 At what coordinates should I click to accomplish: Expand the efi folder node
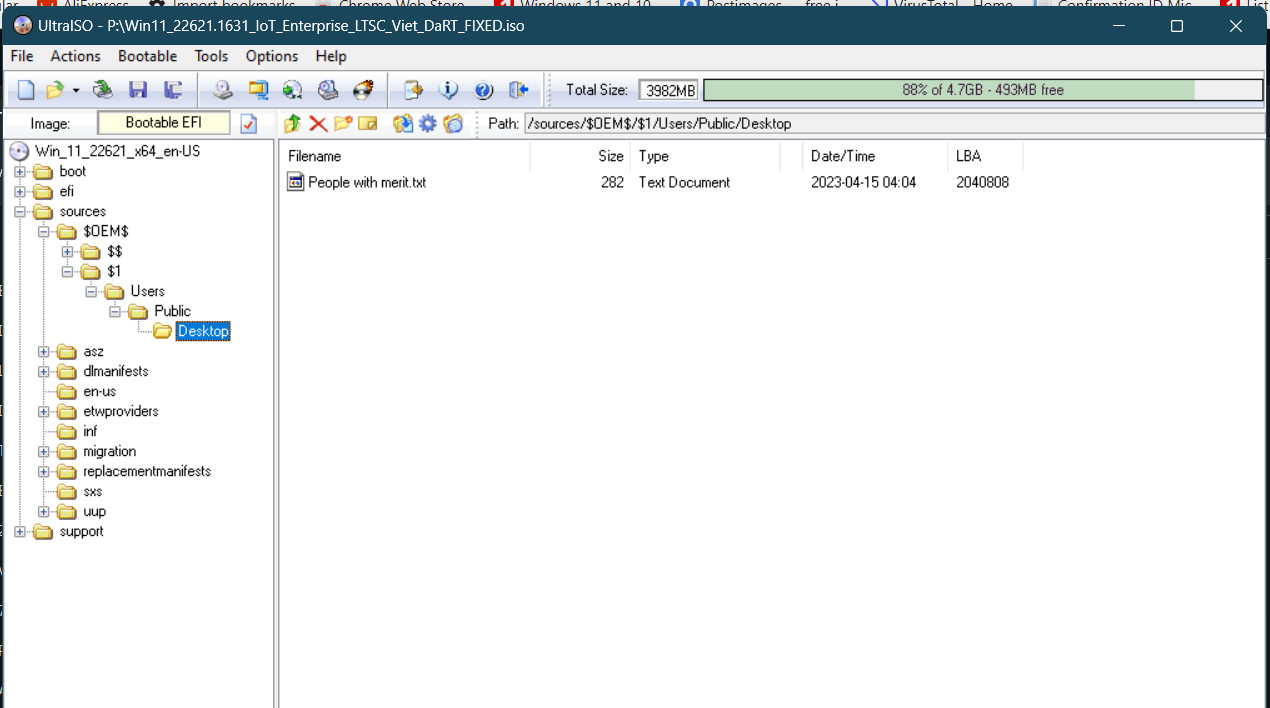(x=19, y=191)
